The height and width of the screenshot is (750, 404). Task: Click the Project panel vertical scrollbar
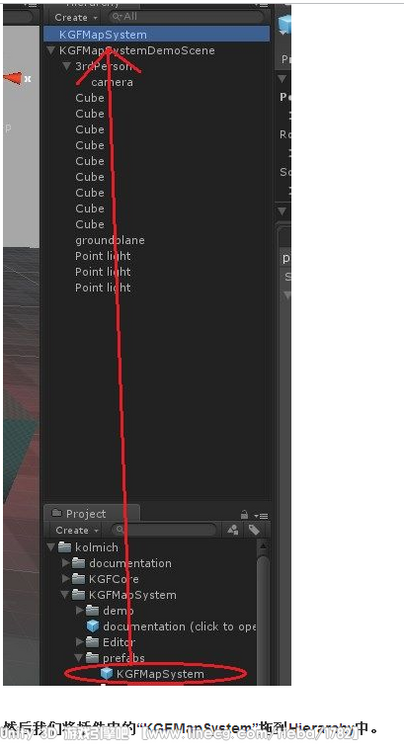[x=263, y=612]
